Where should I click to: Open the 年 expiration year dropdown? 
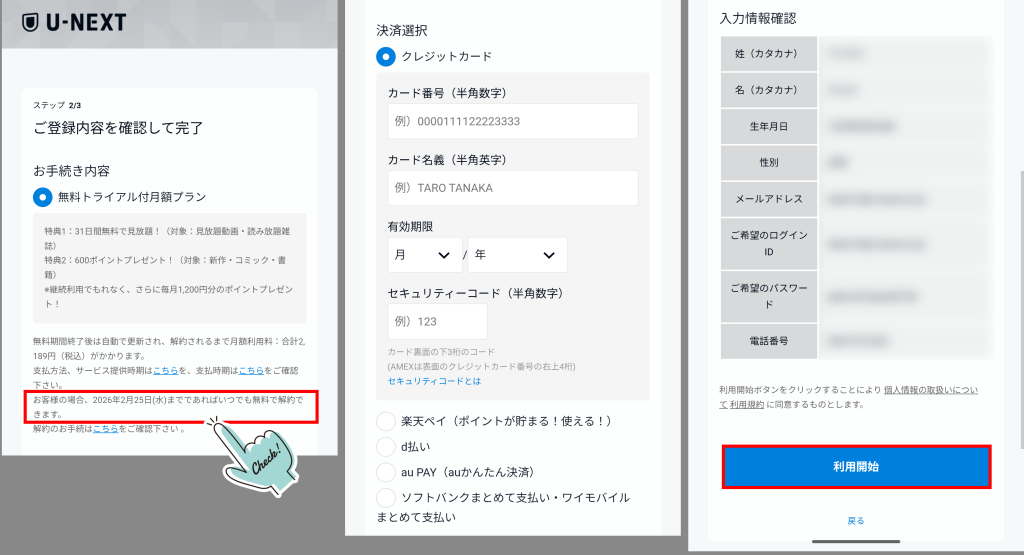516,255
